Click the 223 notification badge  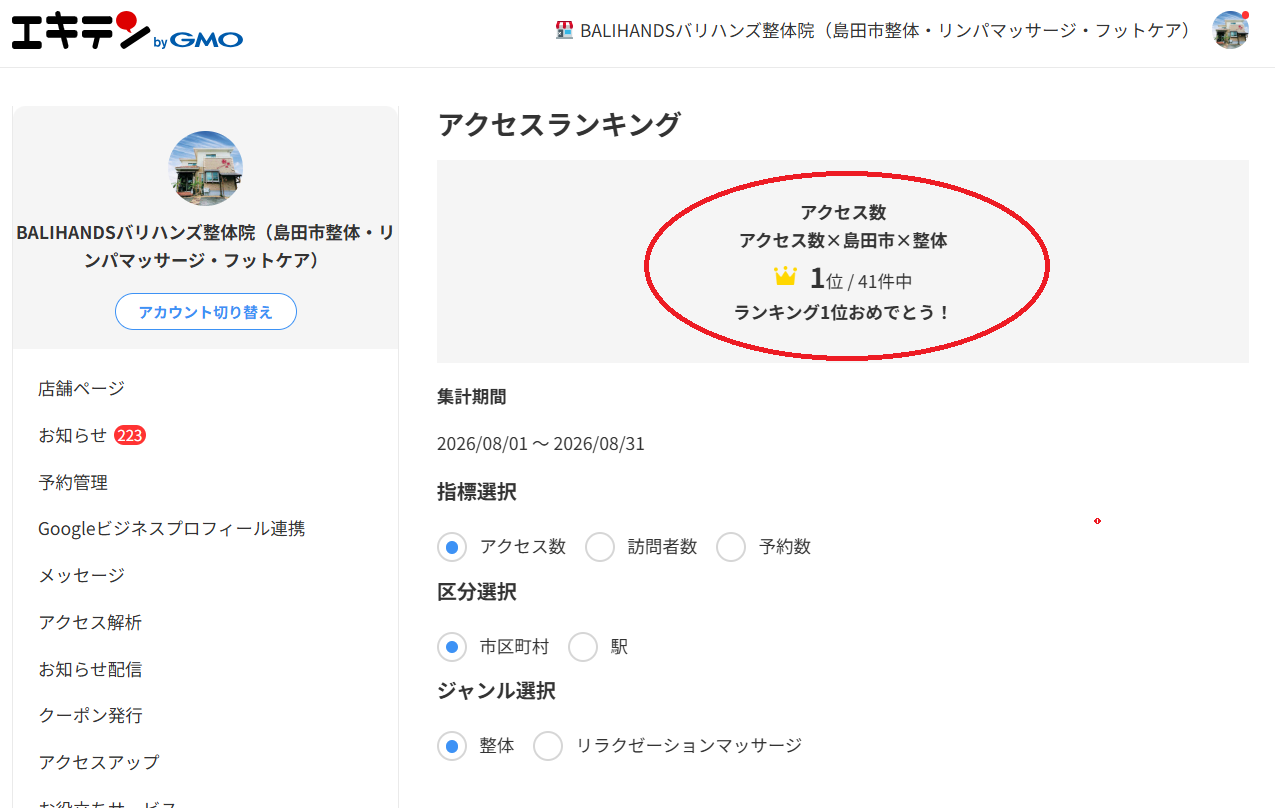(130, 435)
